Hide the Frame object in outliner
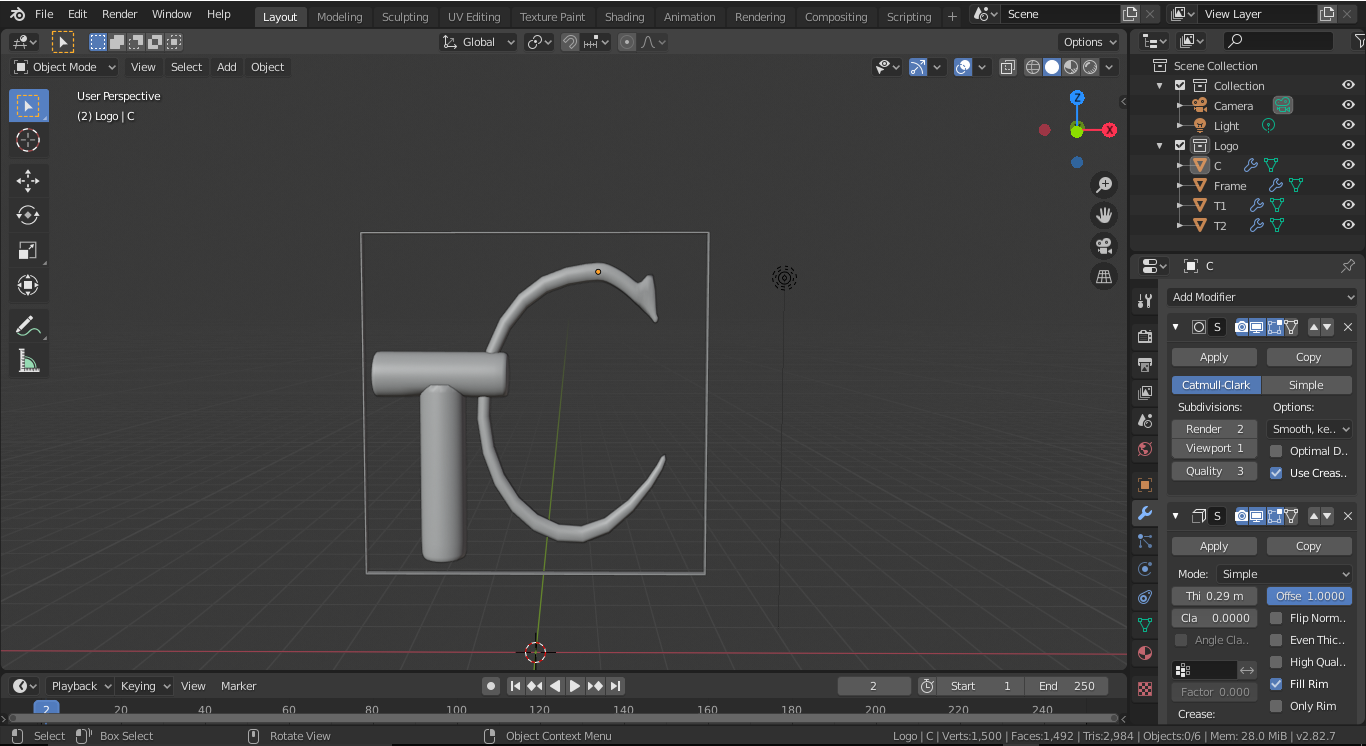 point(1348,185)
